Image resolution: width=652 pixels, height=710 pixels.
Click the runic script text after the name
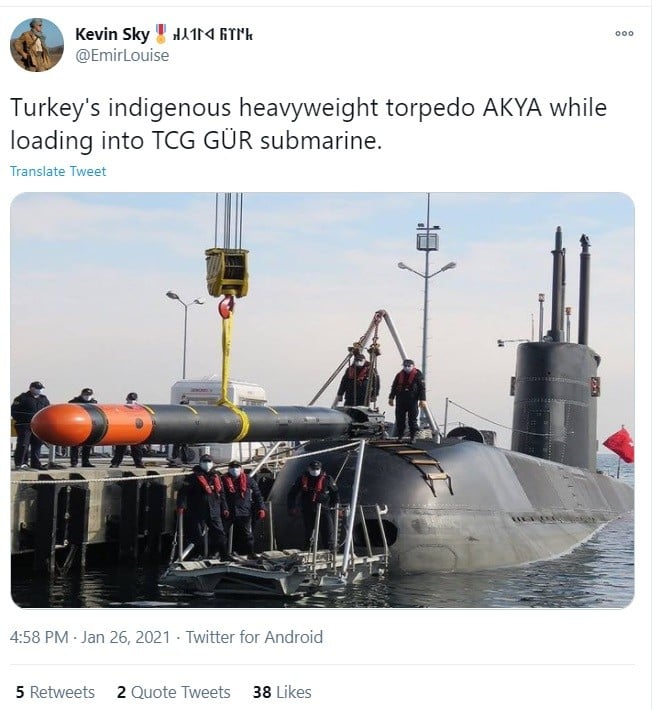click(x=213, y=34)
